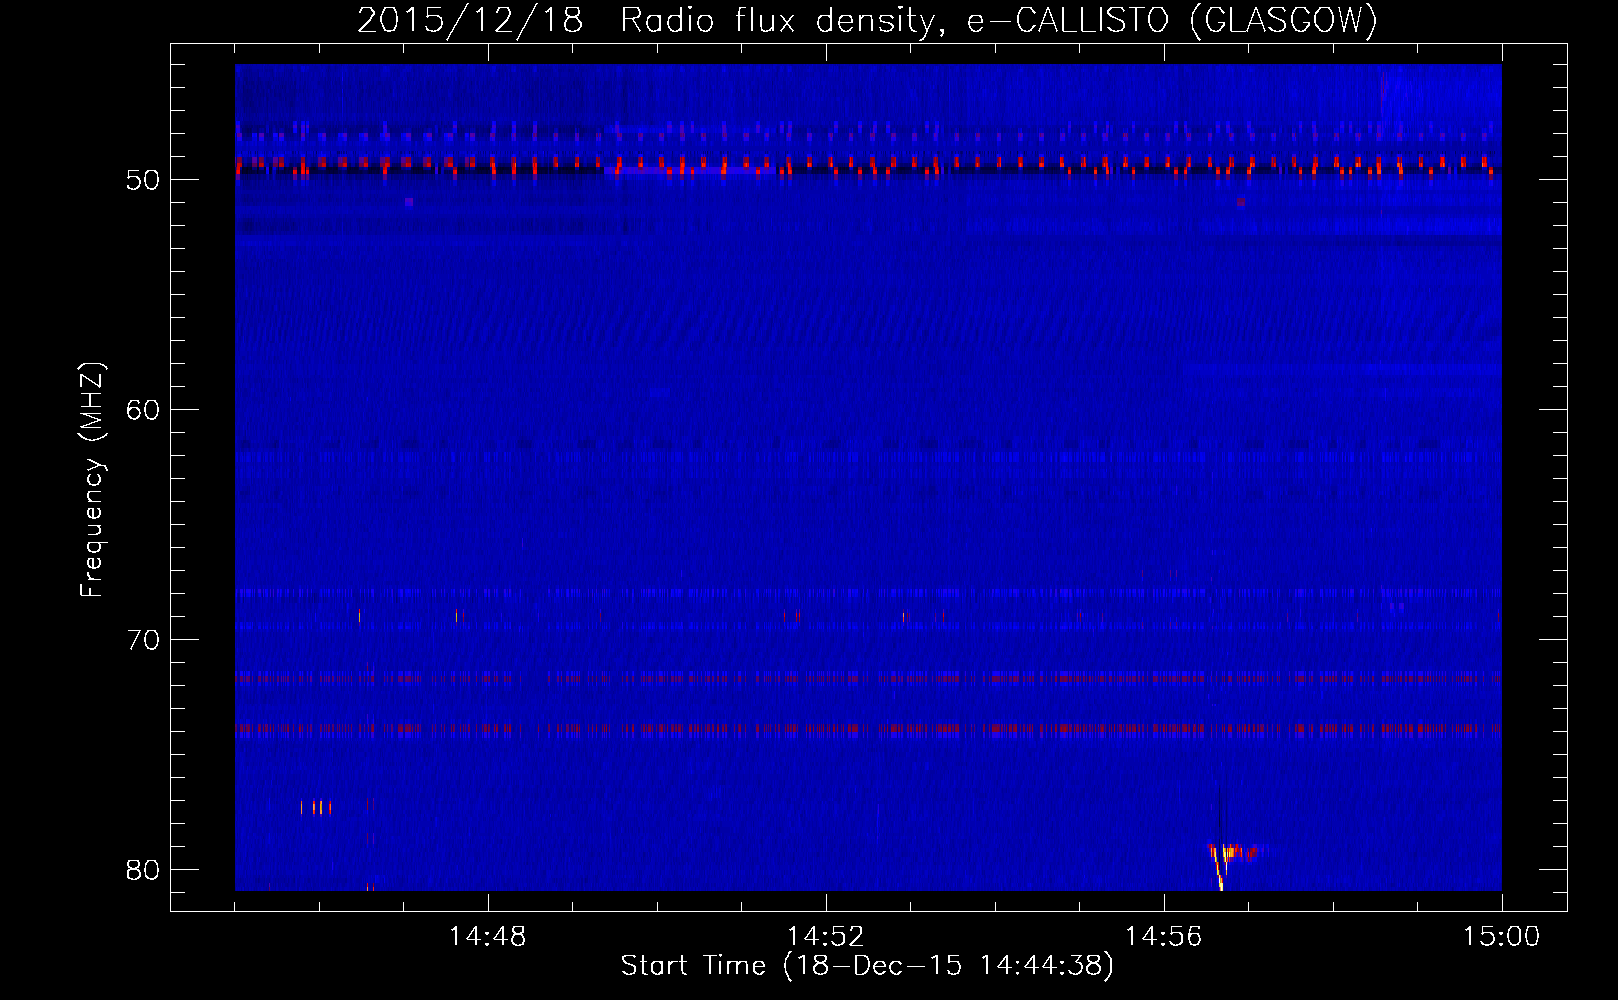This screenshot has height=1000, width=1618.
Task: Click the '50' frequency tick label
Action: [x=143, y=180]
